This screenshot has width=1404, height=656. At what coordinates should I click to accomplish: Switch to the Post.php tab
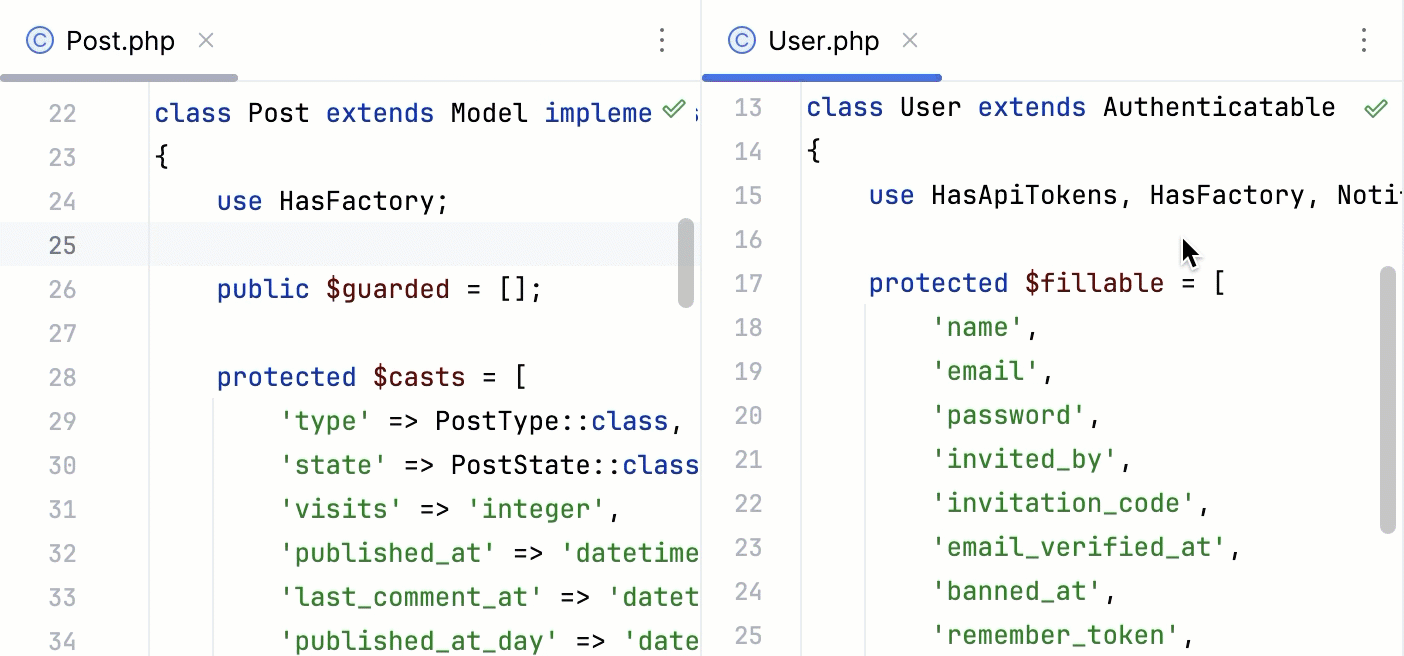(119, 41)
